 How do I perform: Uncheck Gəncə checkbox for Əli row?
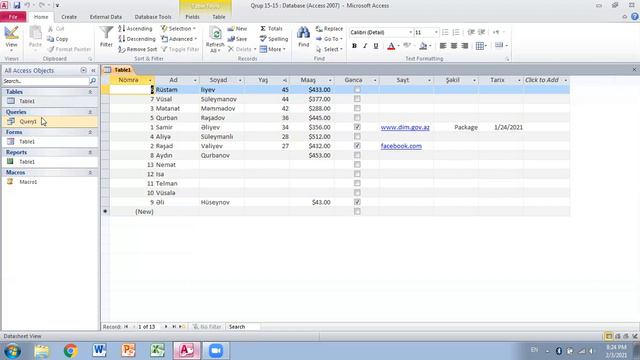pos(357,202)
